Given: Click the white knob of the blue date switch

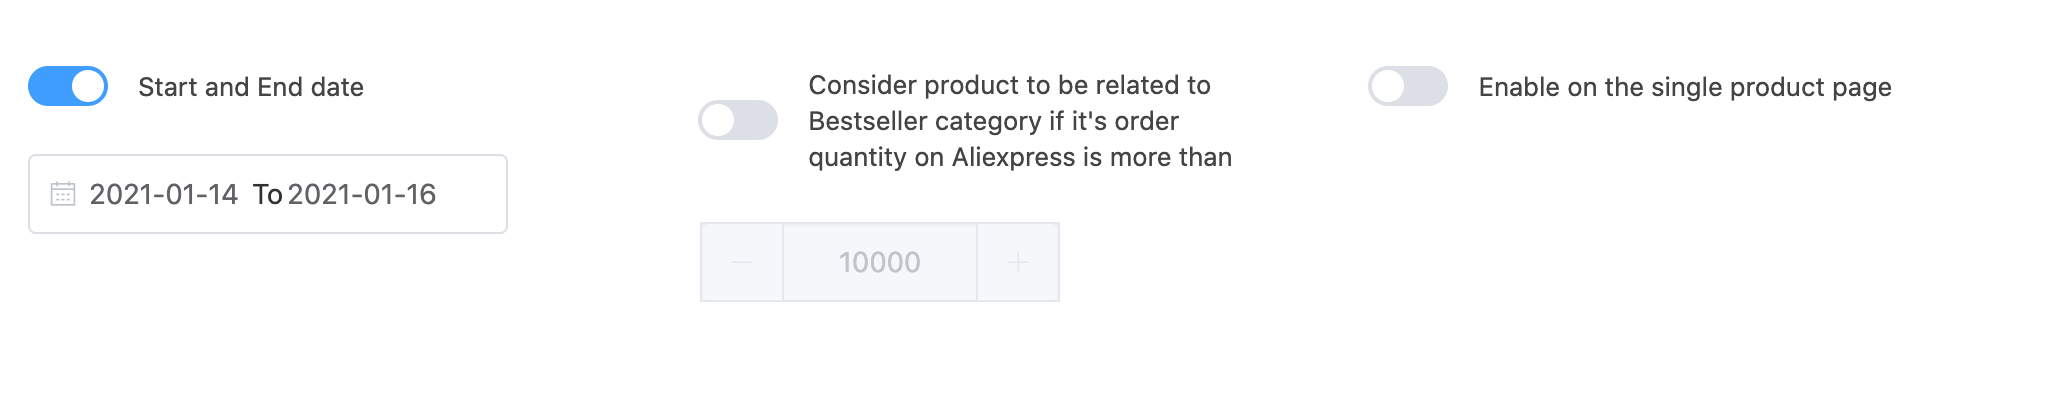Looking at the screenshot, I should (x=89, y=86).
